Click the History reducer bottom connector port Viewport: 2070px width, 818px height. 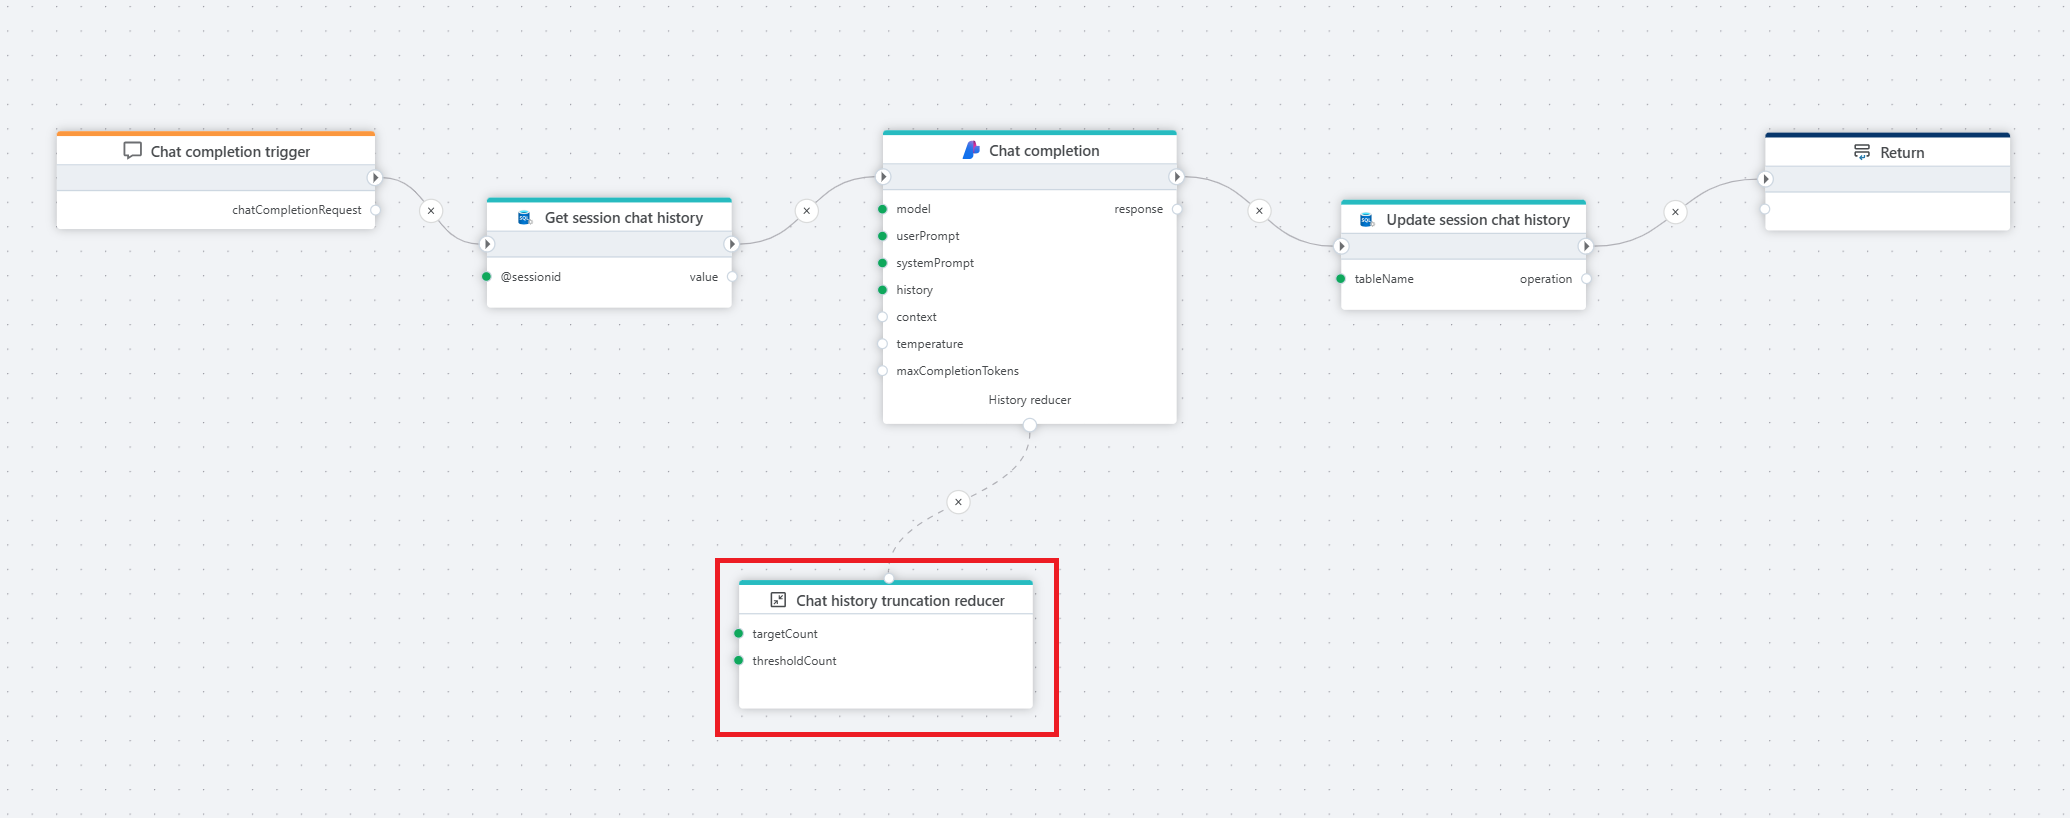click(x=1029, y=425)
